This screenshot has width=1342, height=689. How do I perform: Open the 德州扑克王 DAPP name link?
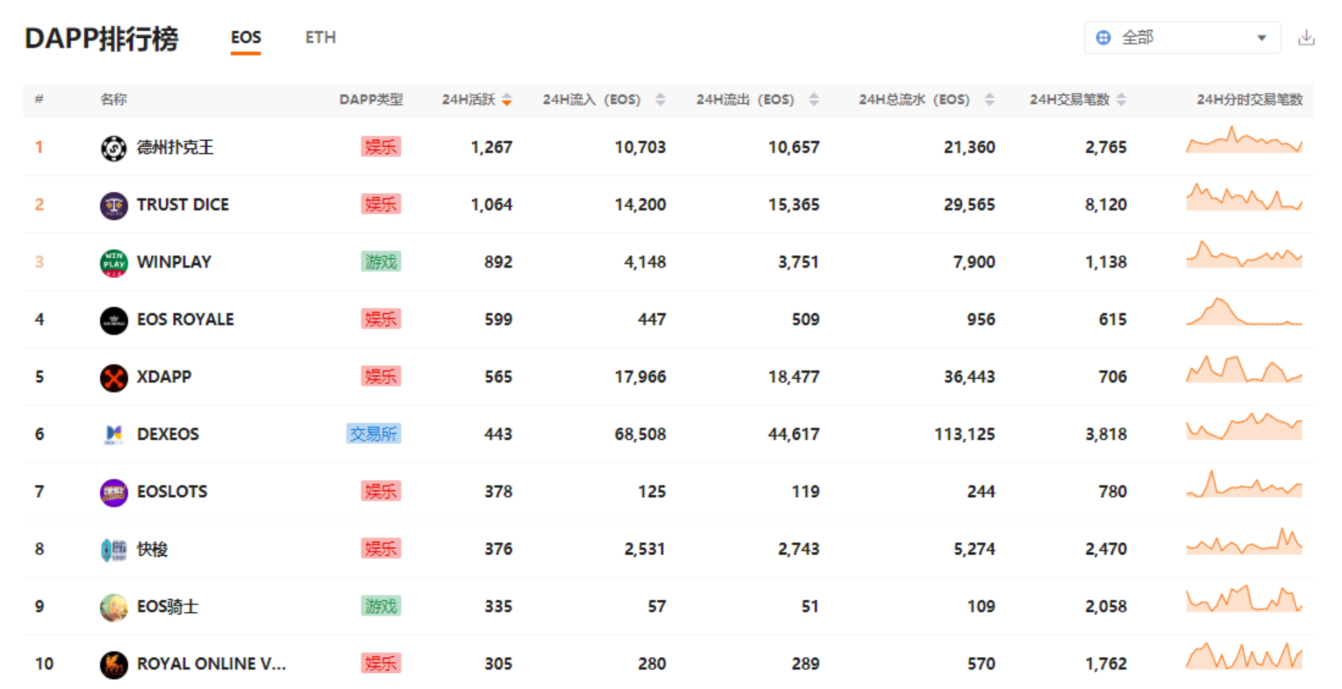(x=175, y=148)
